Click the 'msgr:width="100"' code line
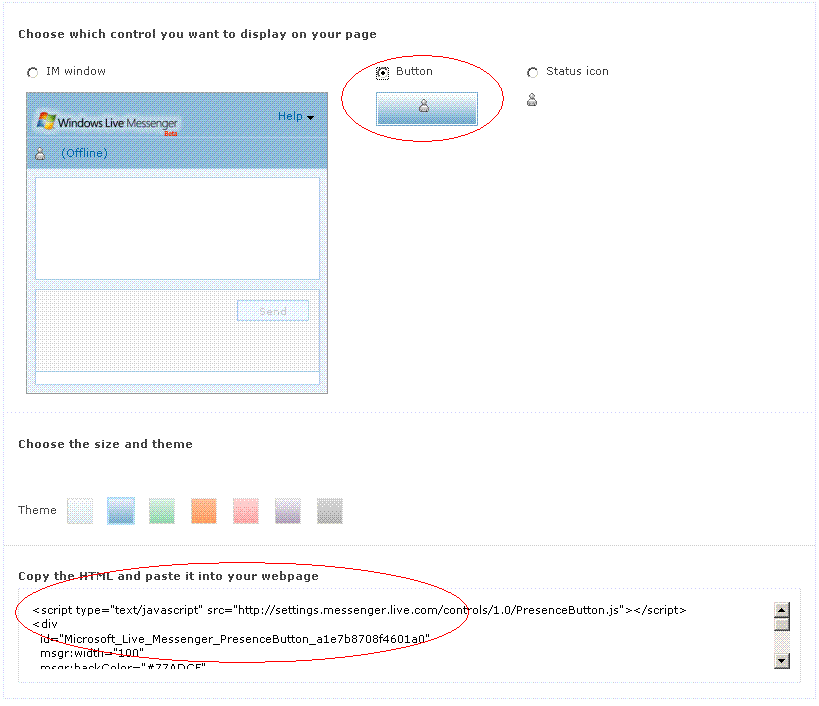 [92, 653]
